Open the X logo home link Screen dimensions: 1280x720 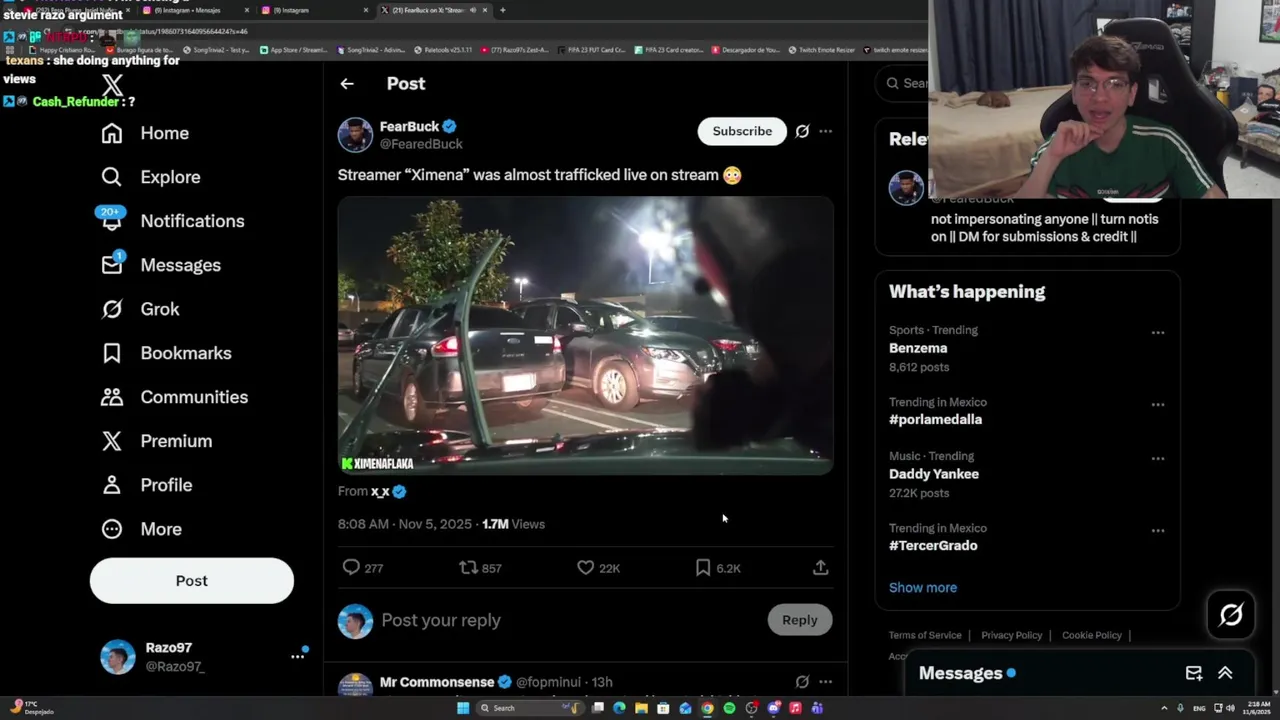113,86
